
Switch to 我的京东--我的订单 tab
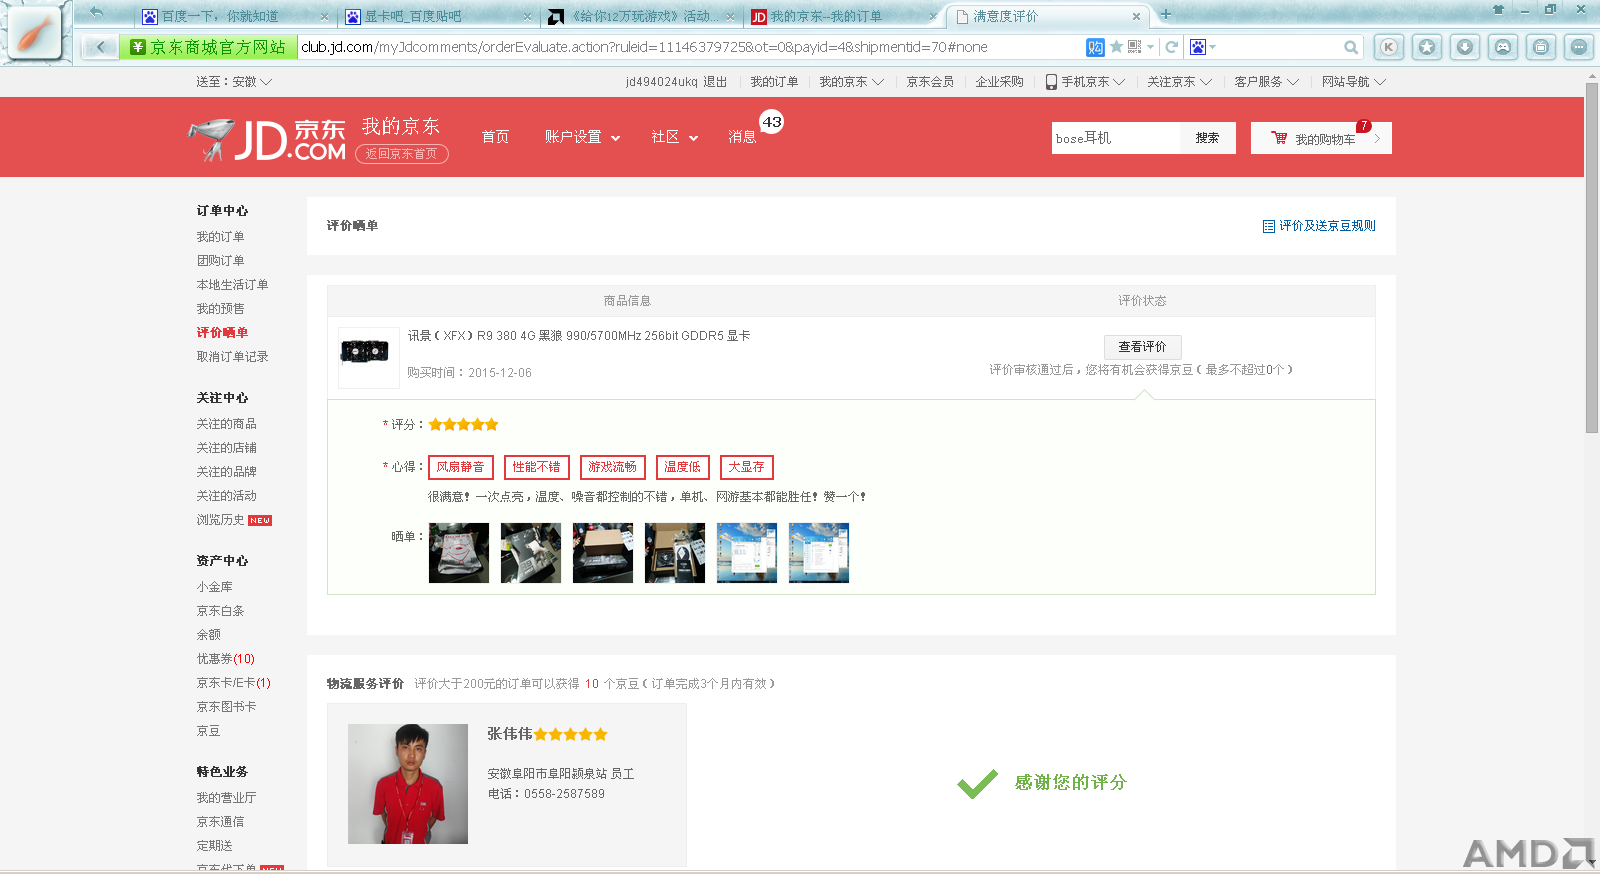pos(843,16)
